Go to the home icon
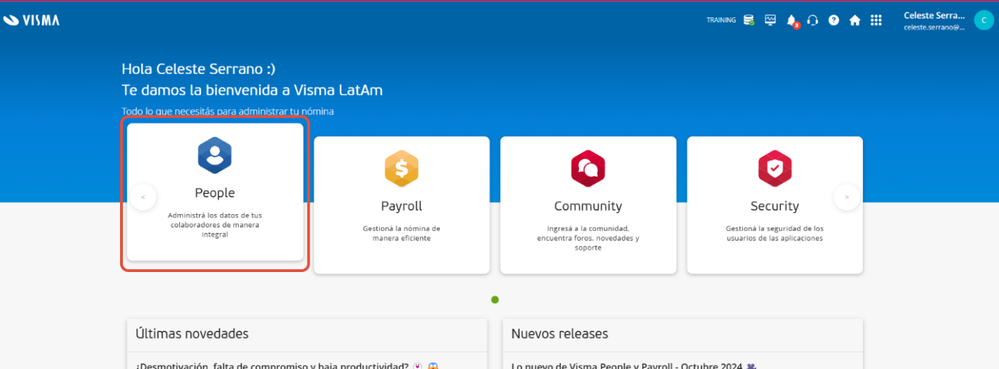Image resolution: width=999 pixels, height=369 pixels. pyautogui.click(x=855, y=20)
